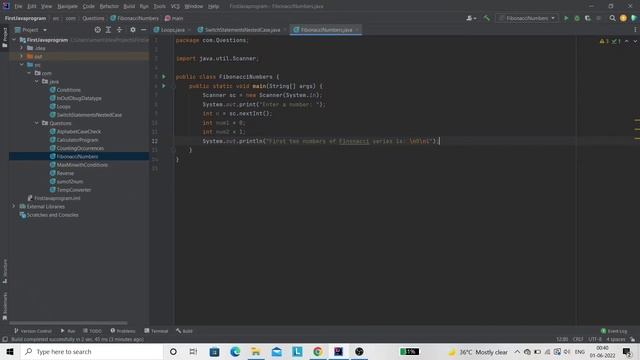This screenshot has width=640, height=360.
Task: Open Terminal tool window
Action: (156, 331)
